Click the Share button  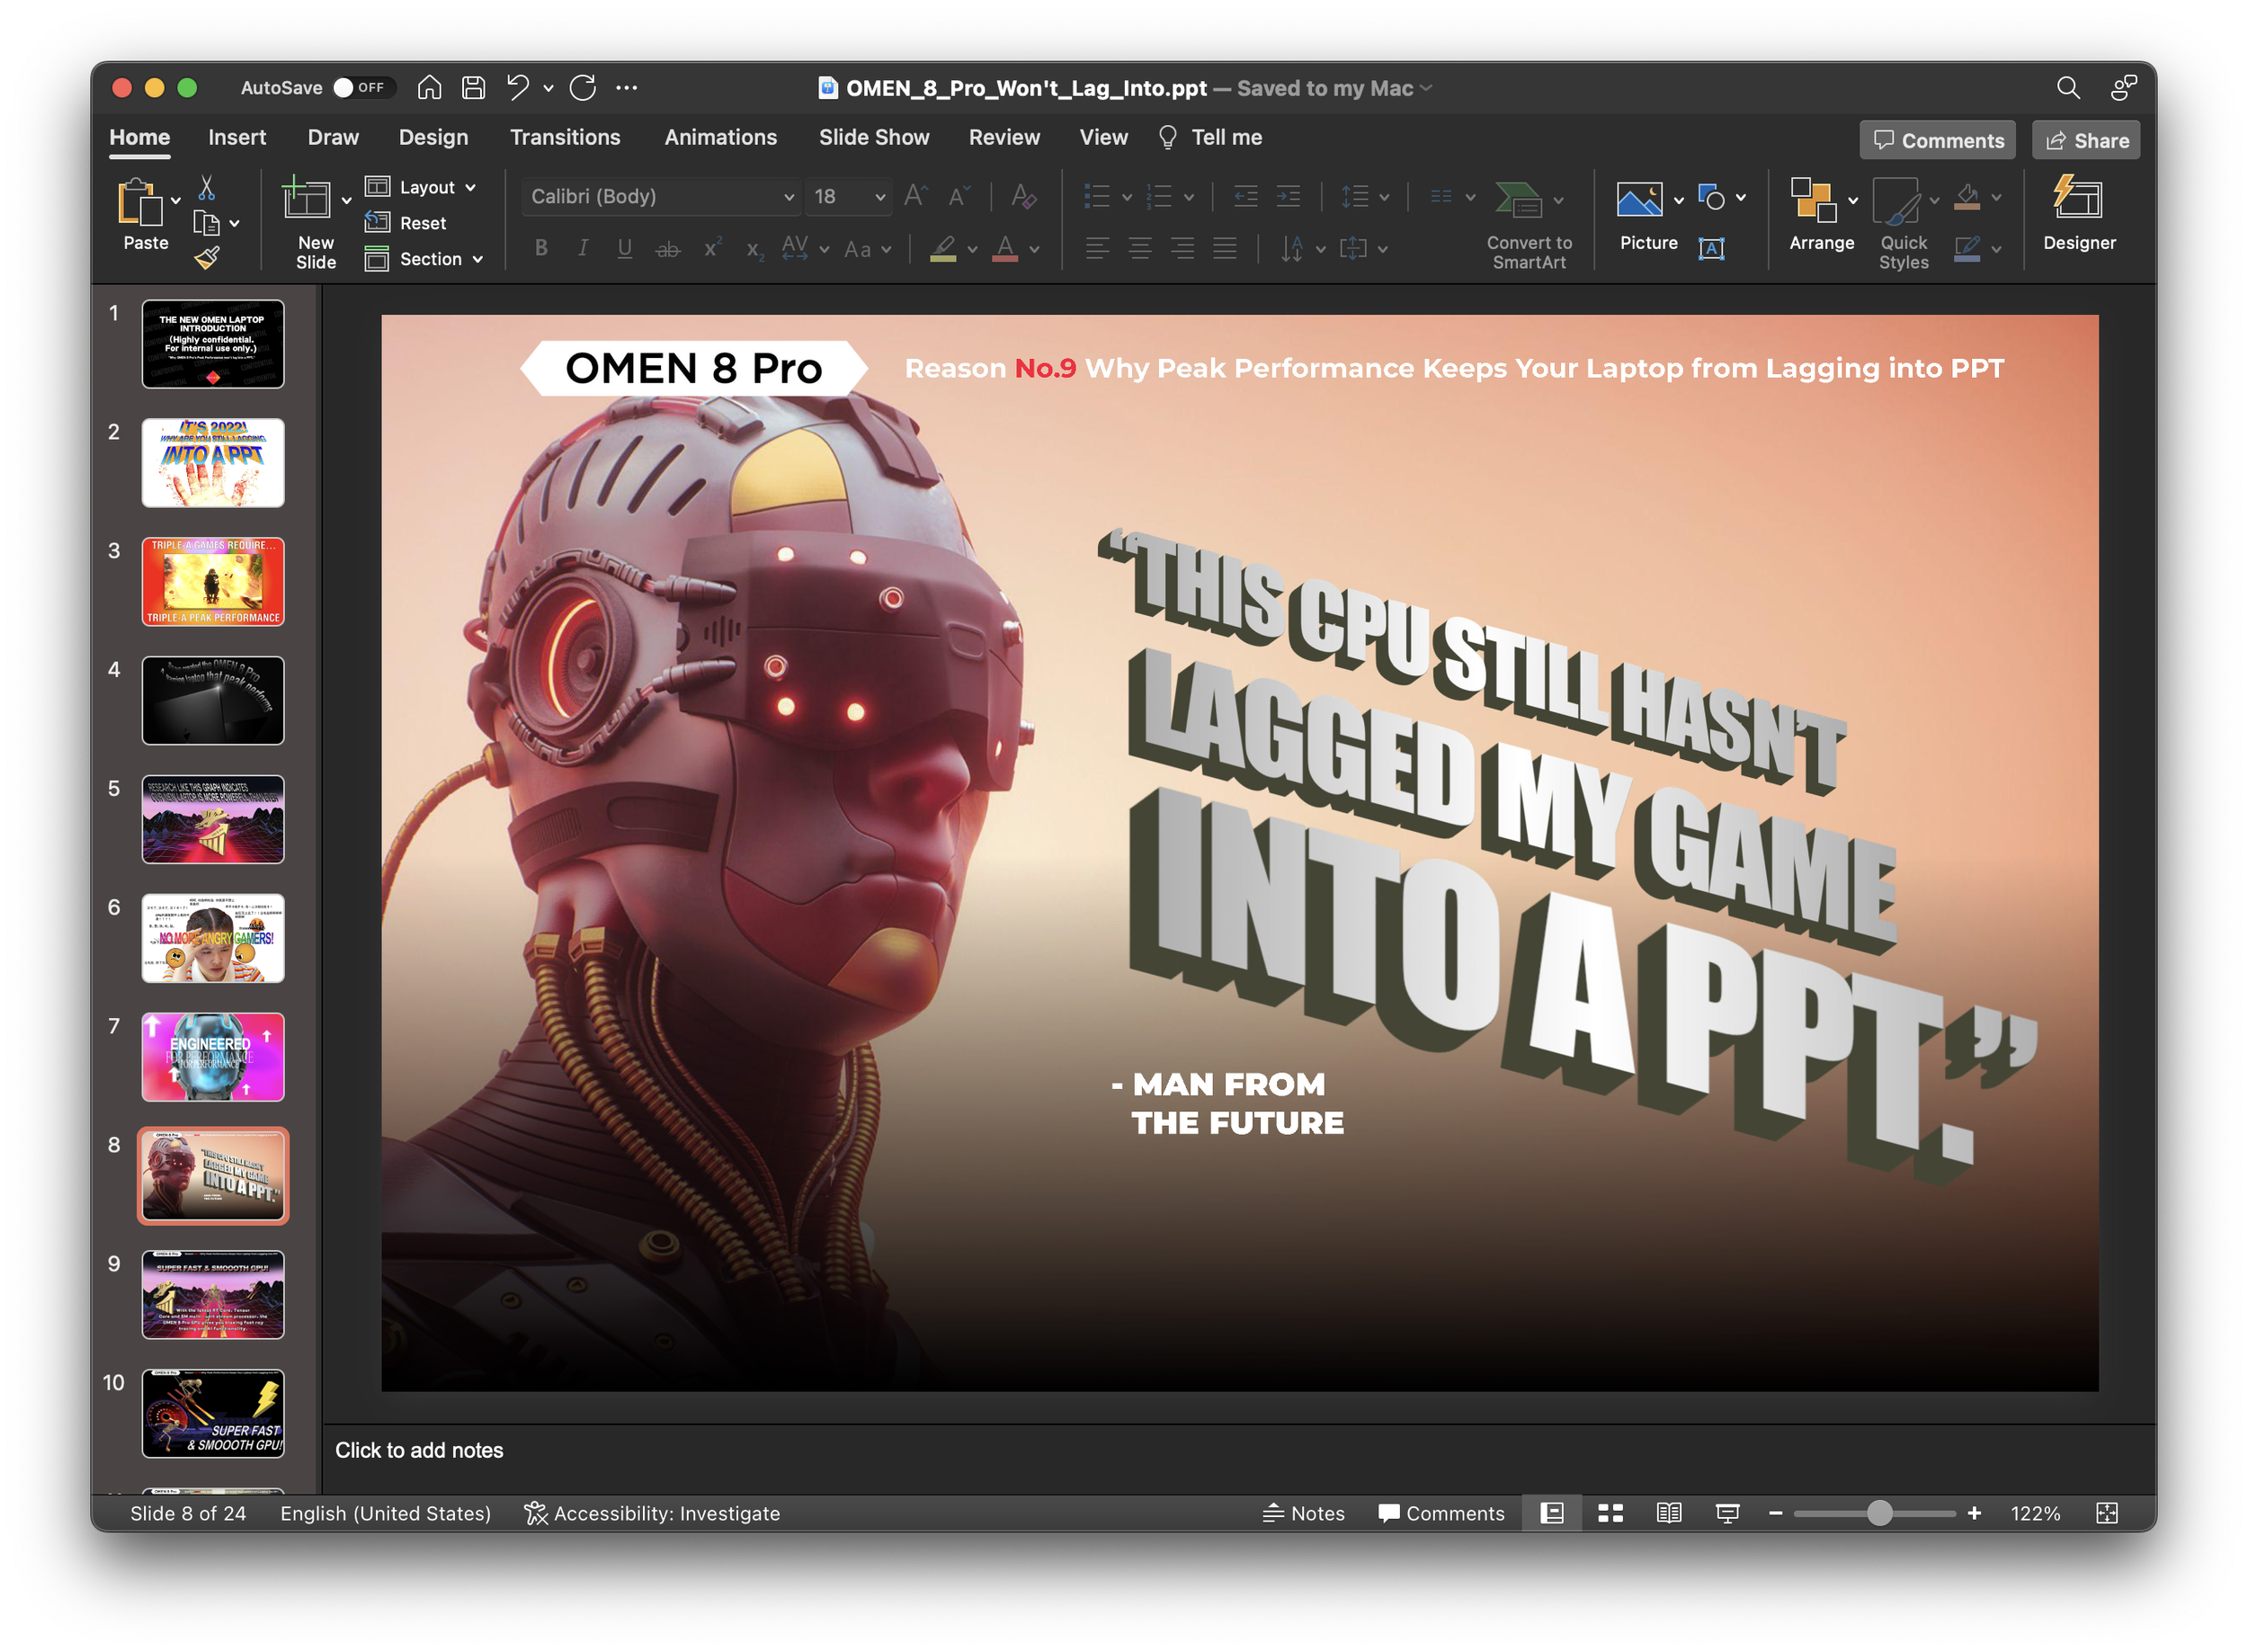[x=2086, y=140]
